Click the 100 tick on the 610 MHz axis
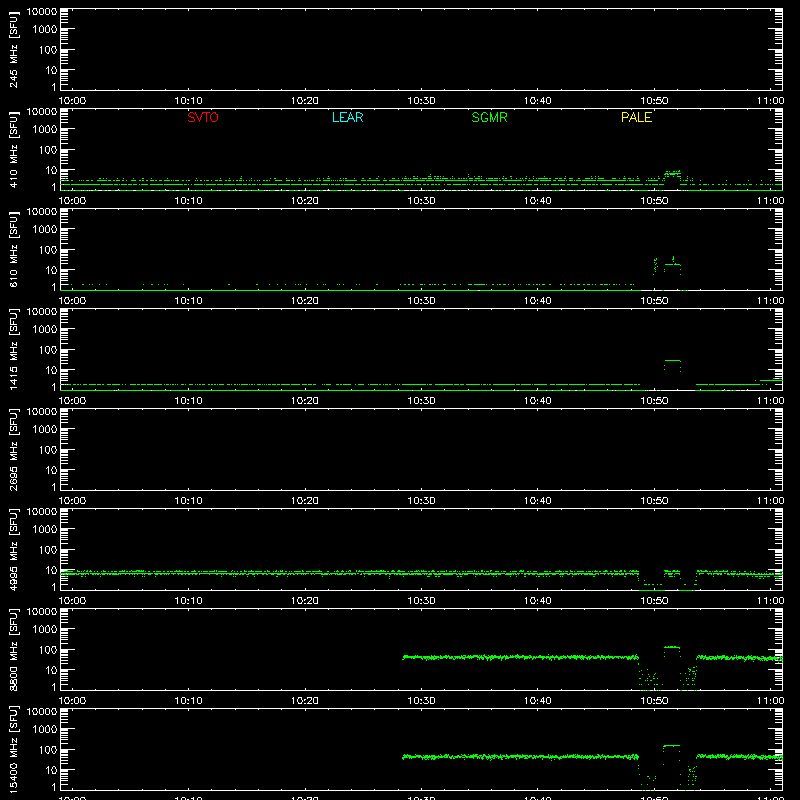 (x=48, y=250)
